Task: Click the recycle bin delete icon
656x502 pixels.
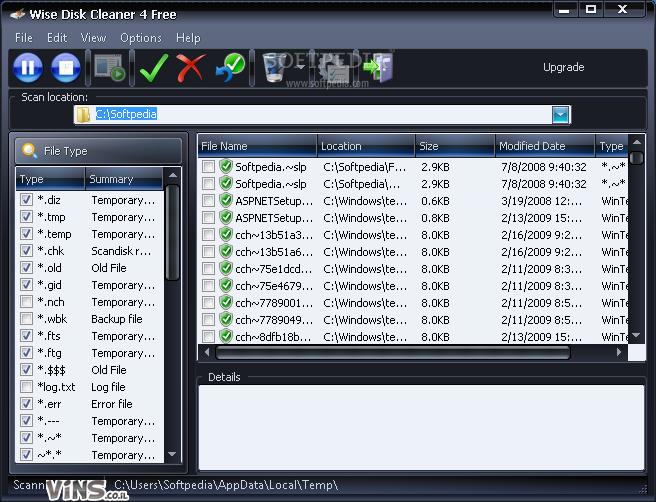Action: pyautogui.click(x=275, y=67)
